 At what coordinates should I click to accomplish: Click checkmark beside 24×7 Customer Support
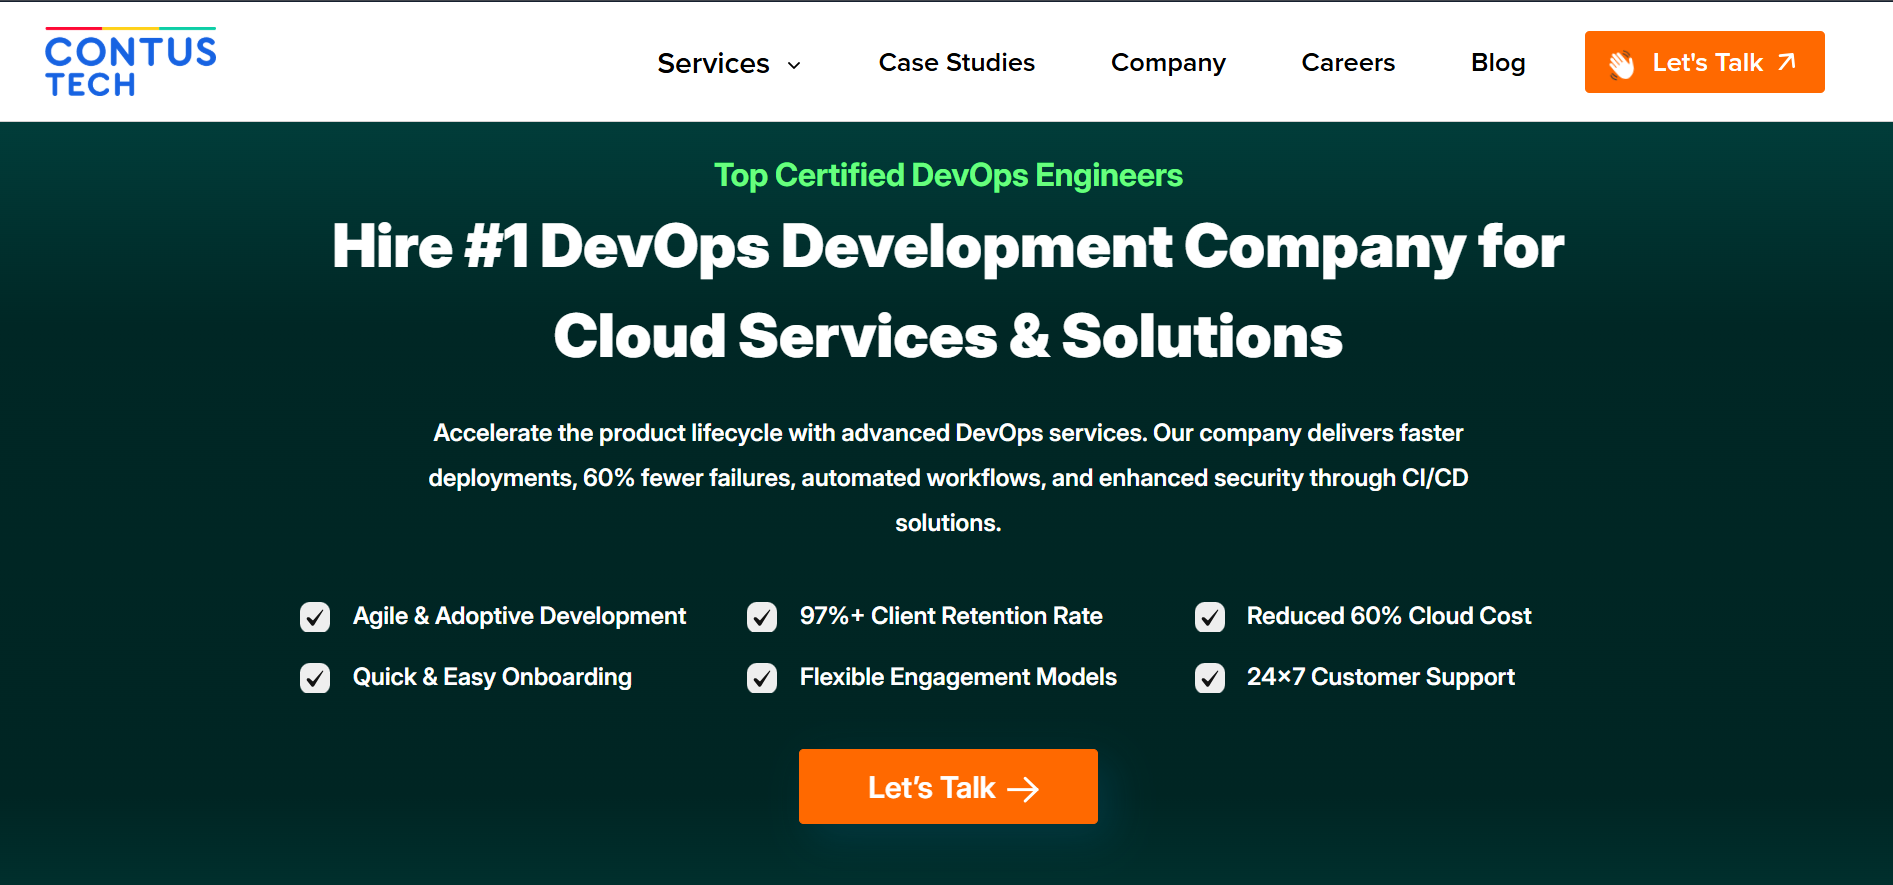coord(1210,678)
